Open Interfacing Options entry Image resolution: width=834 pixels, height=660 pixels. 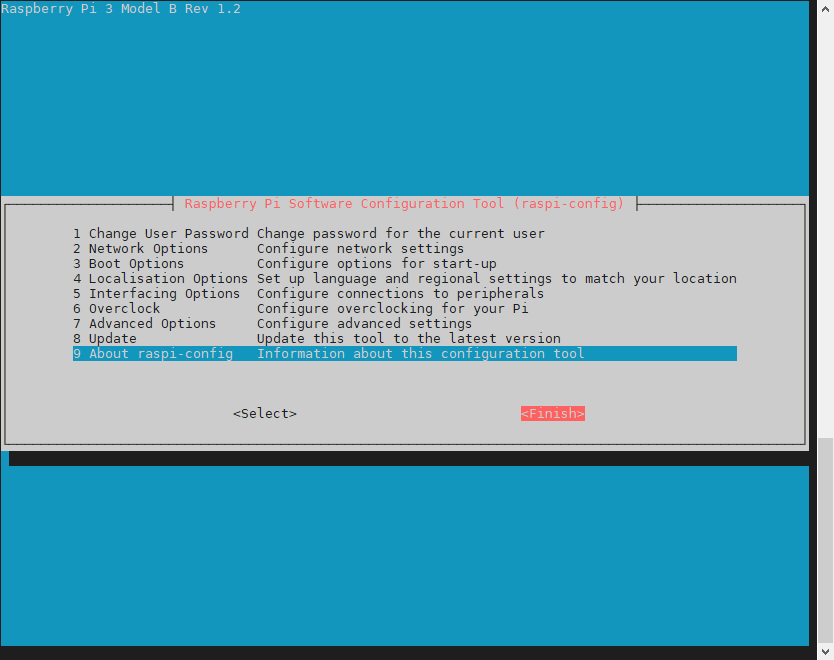[x=405, y=294]
